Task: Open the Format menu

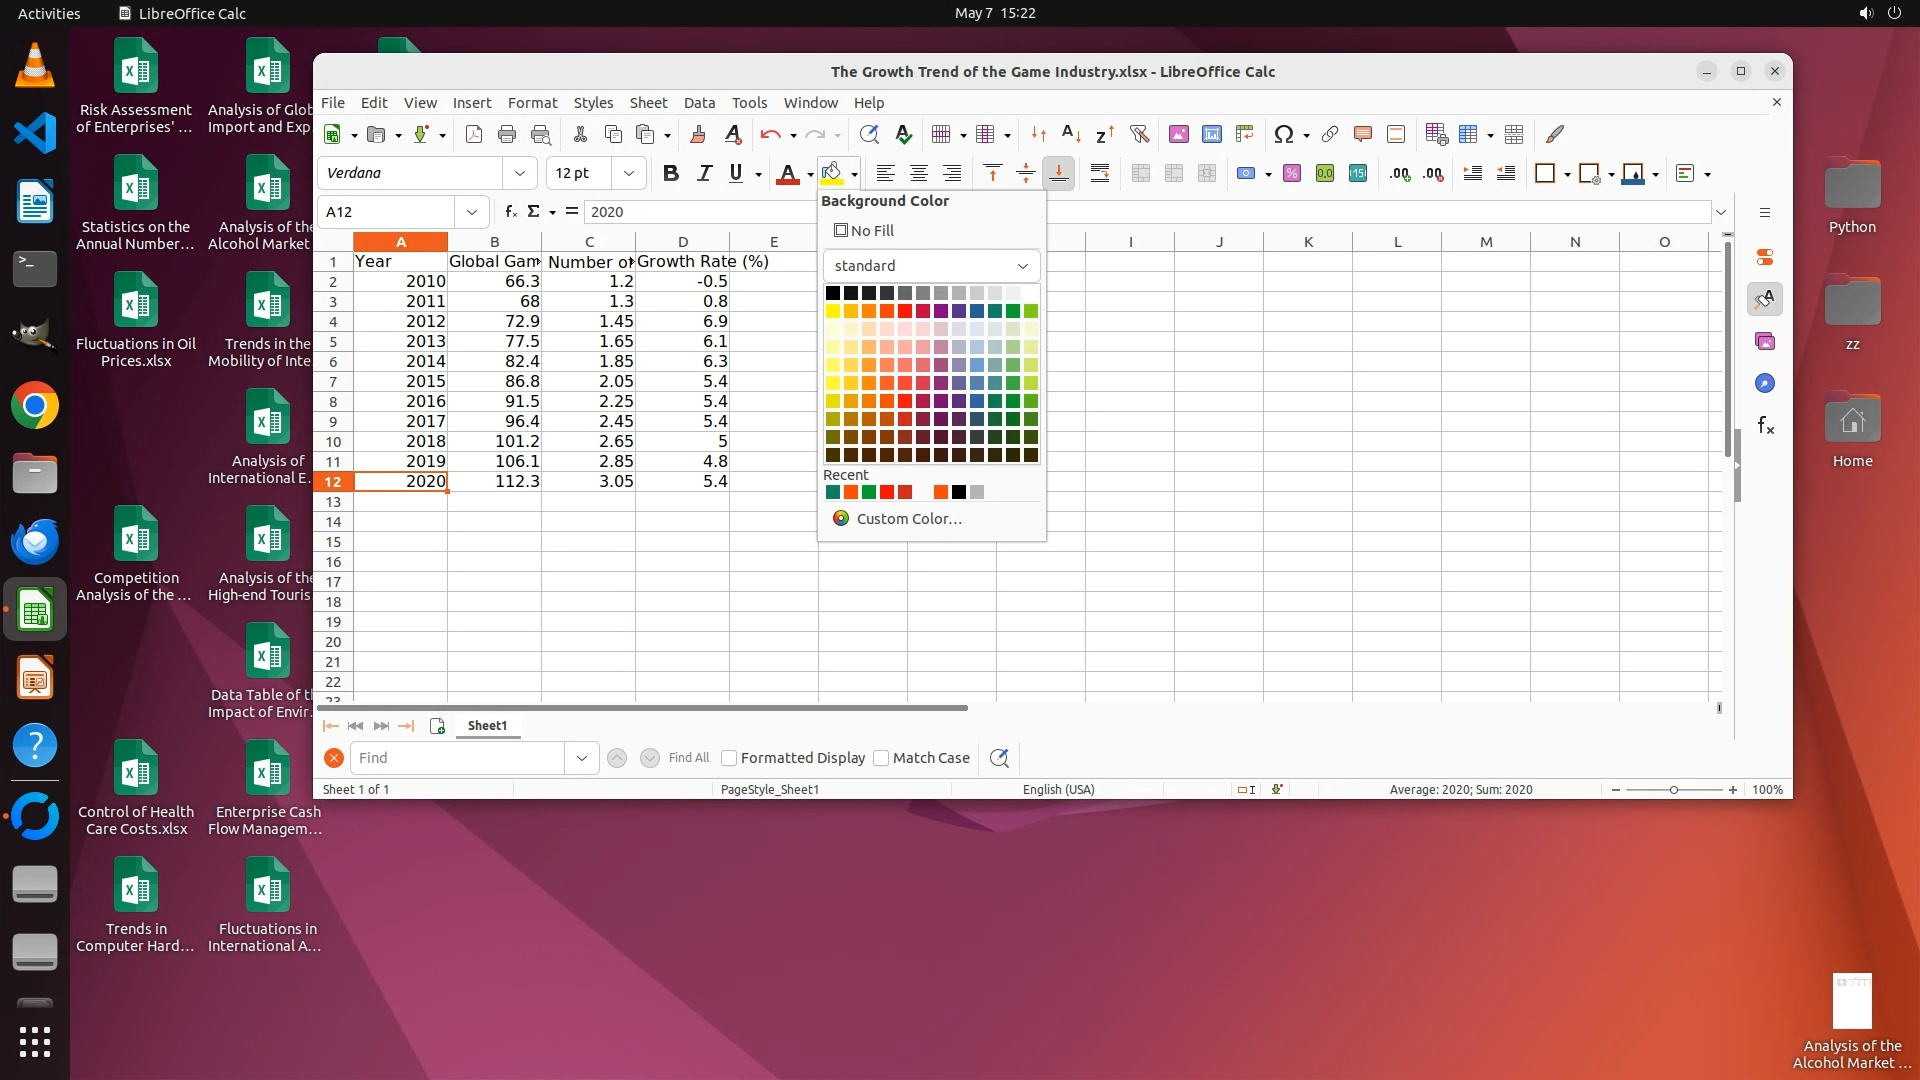Action: click(x=532, y=102)
